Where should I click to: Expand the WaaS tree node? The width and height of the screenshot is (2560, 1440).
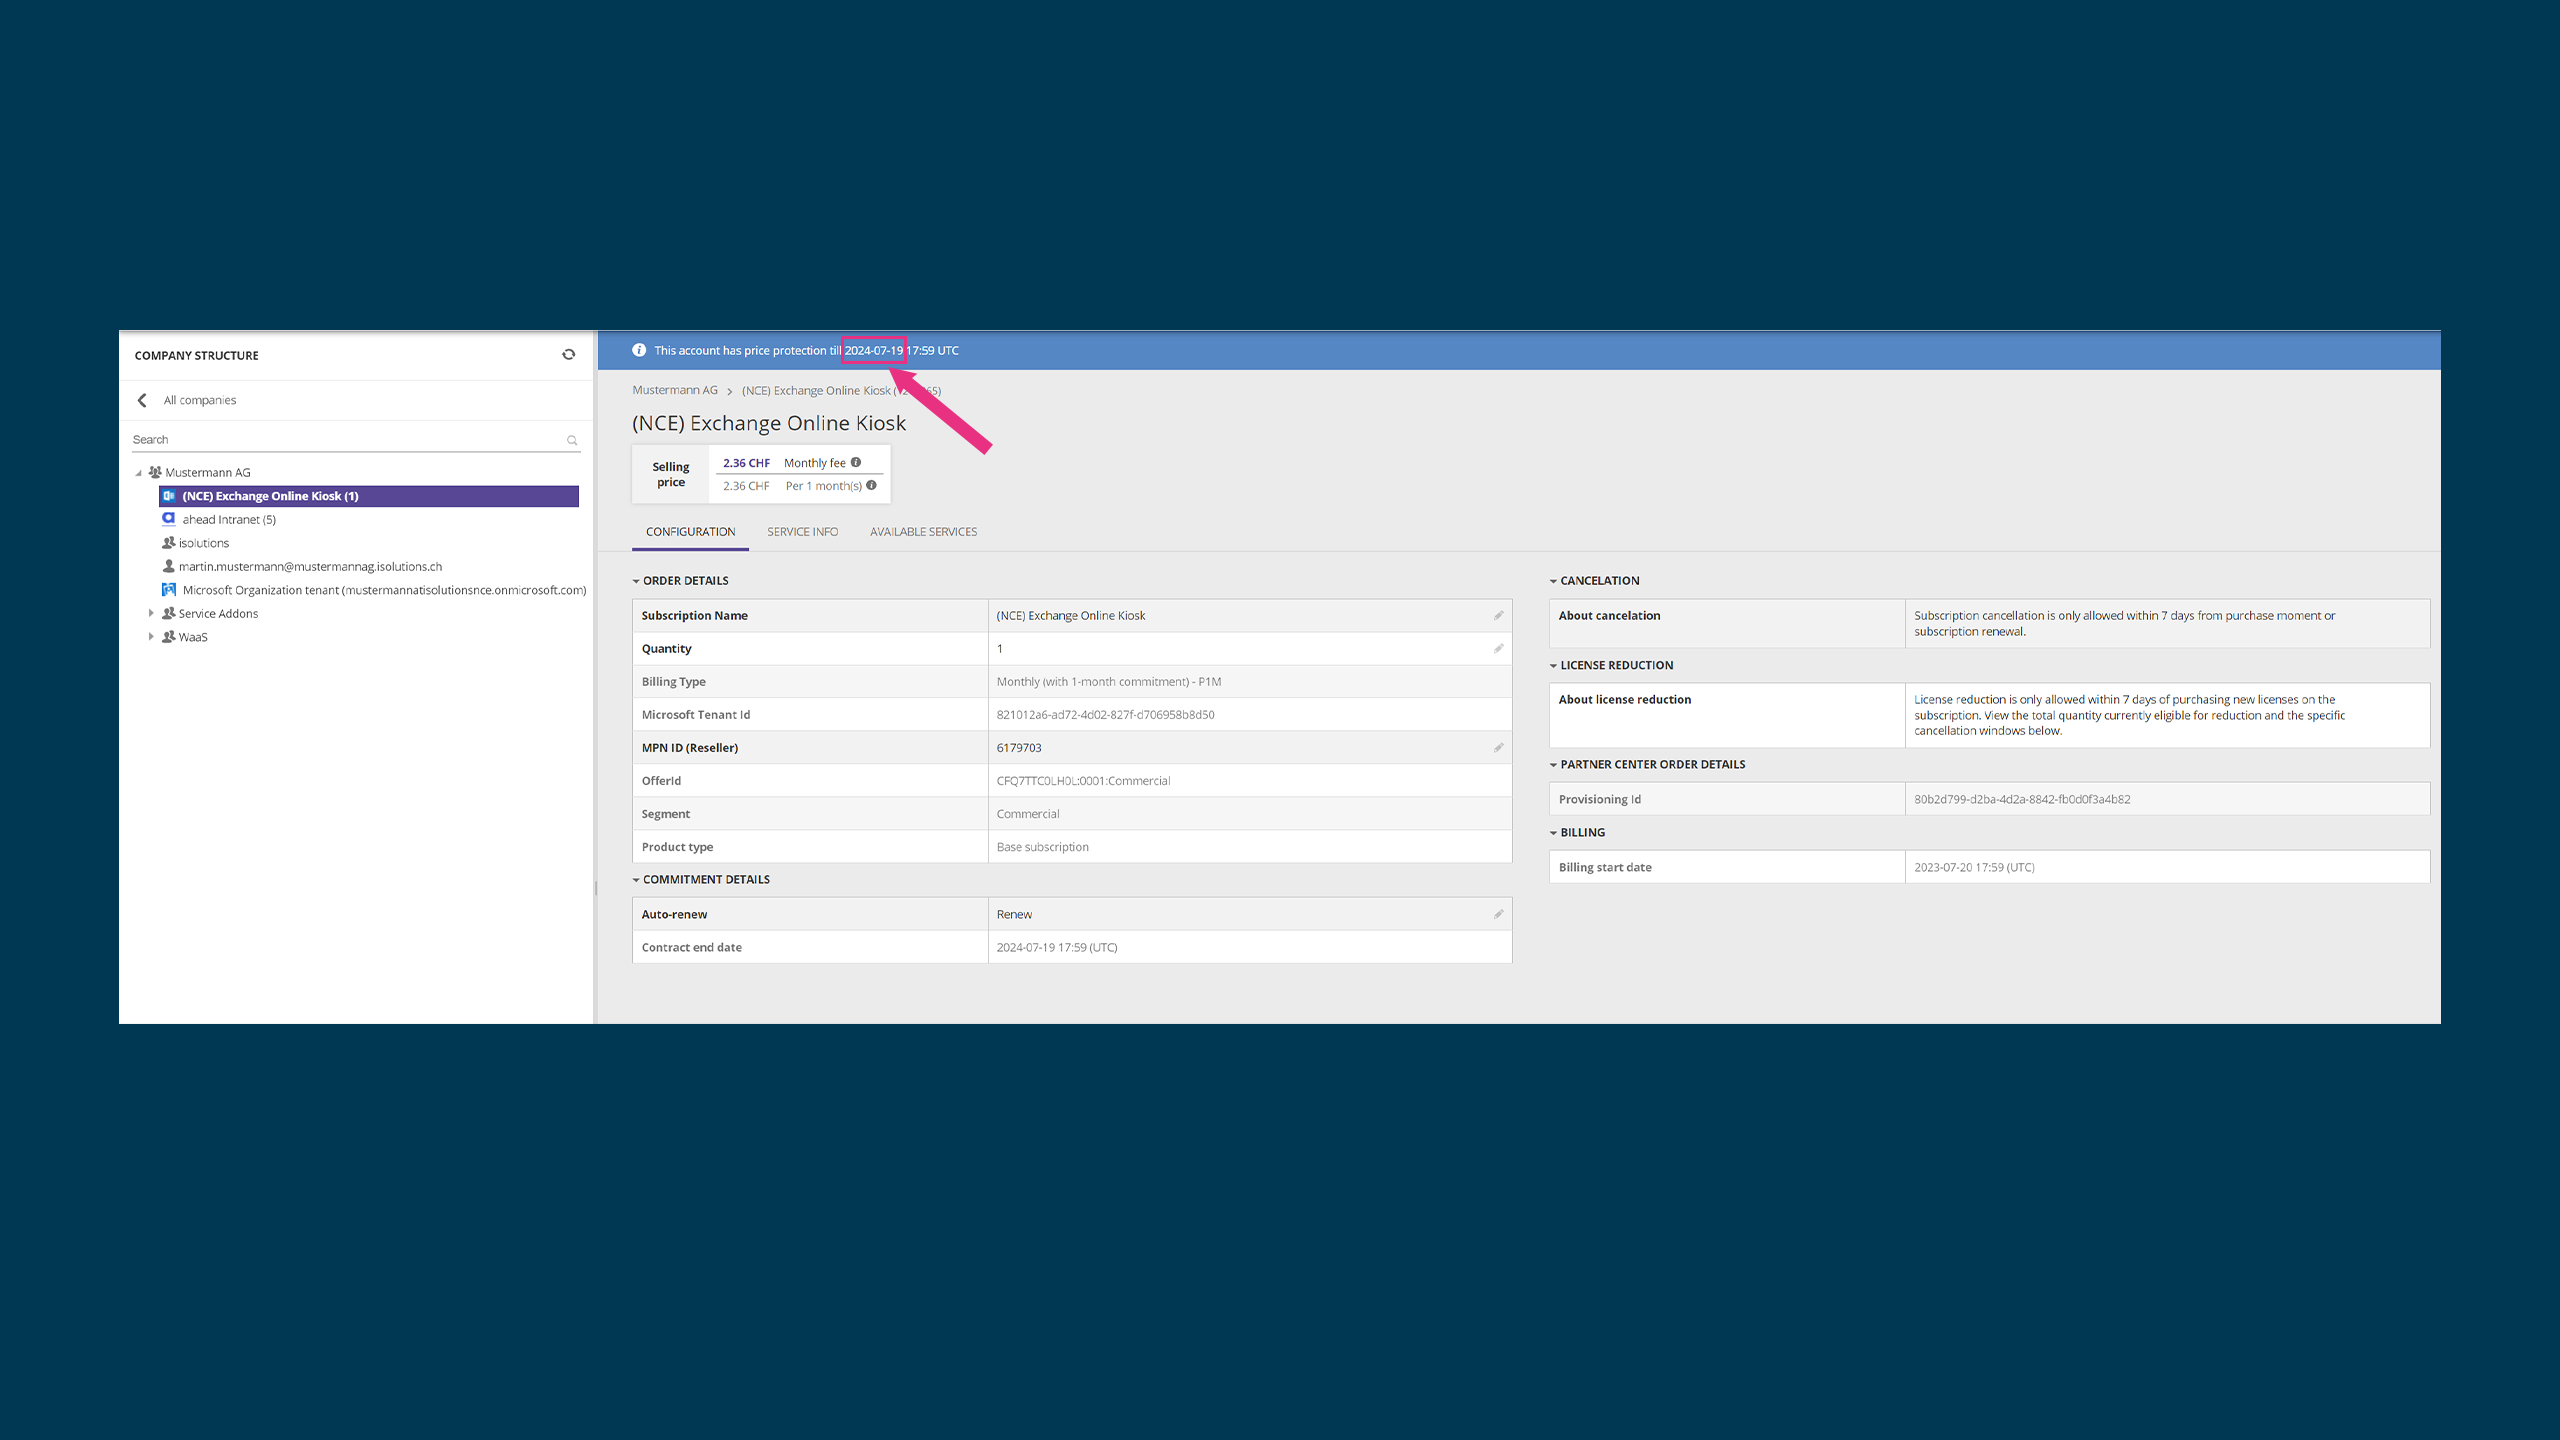click(152, 636)
